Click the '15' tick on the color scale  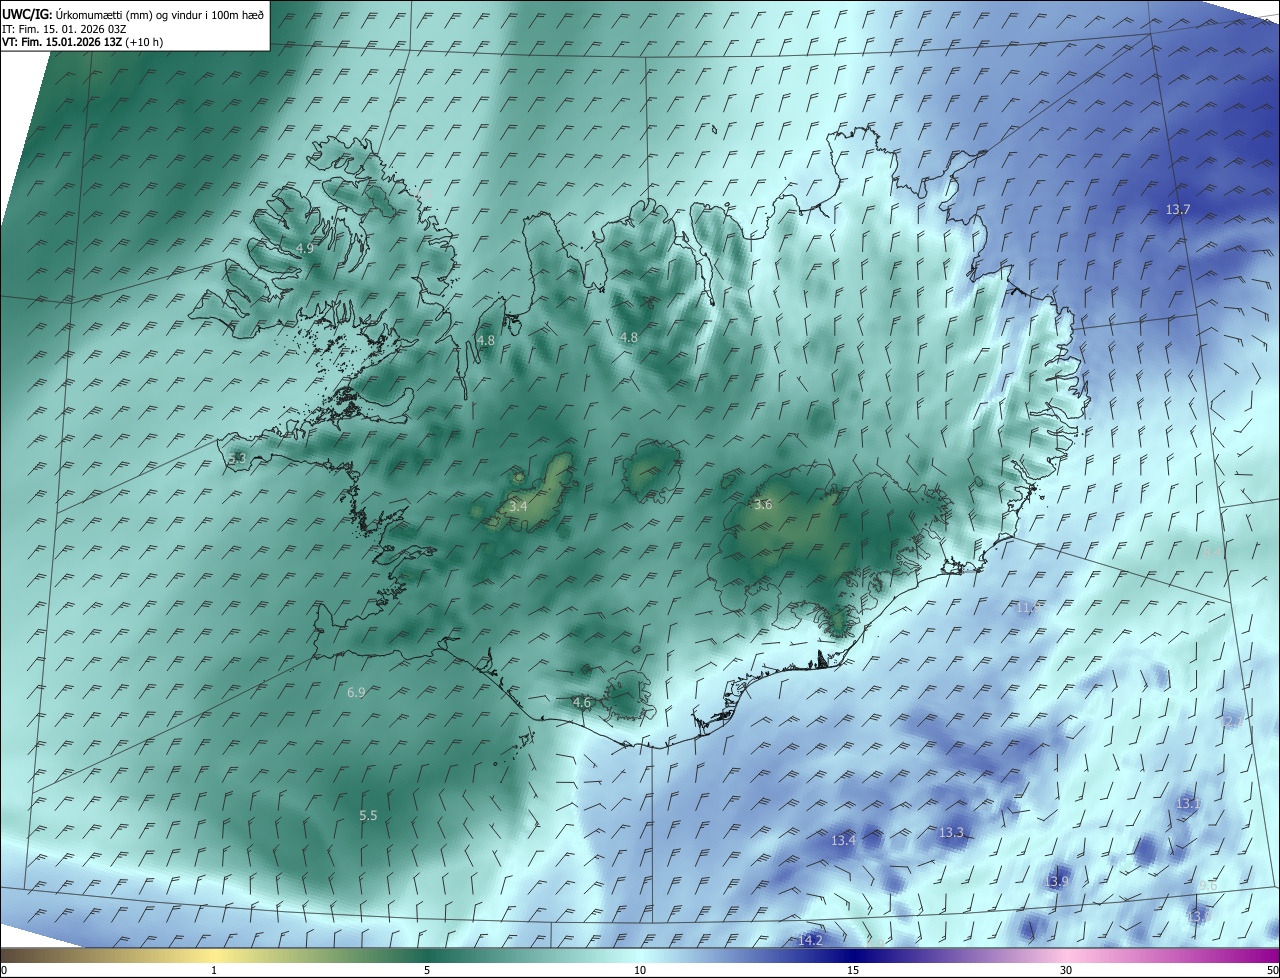tap(853, 970)
